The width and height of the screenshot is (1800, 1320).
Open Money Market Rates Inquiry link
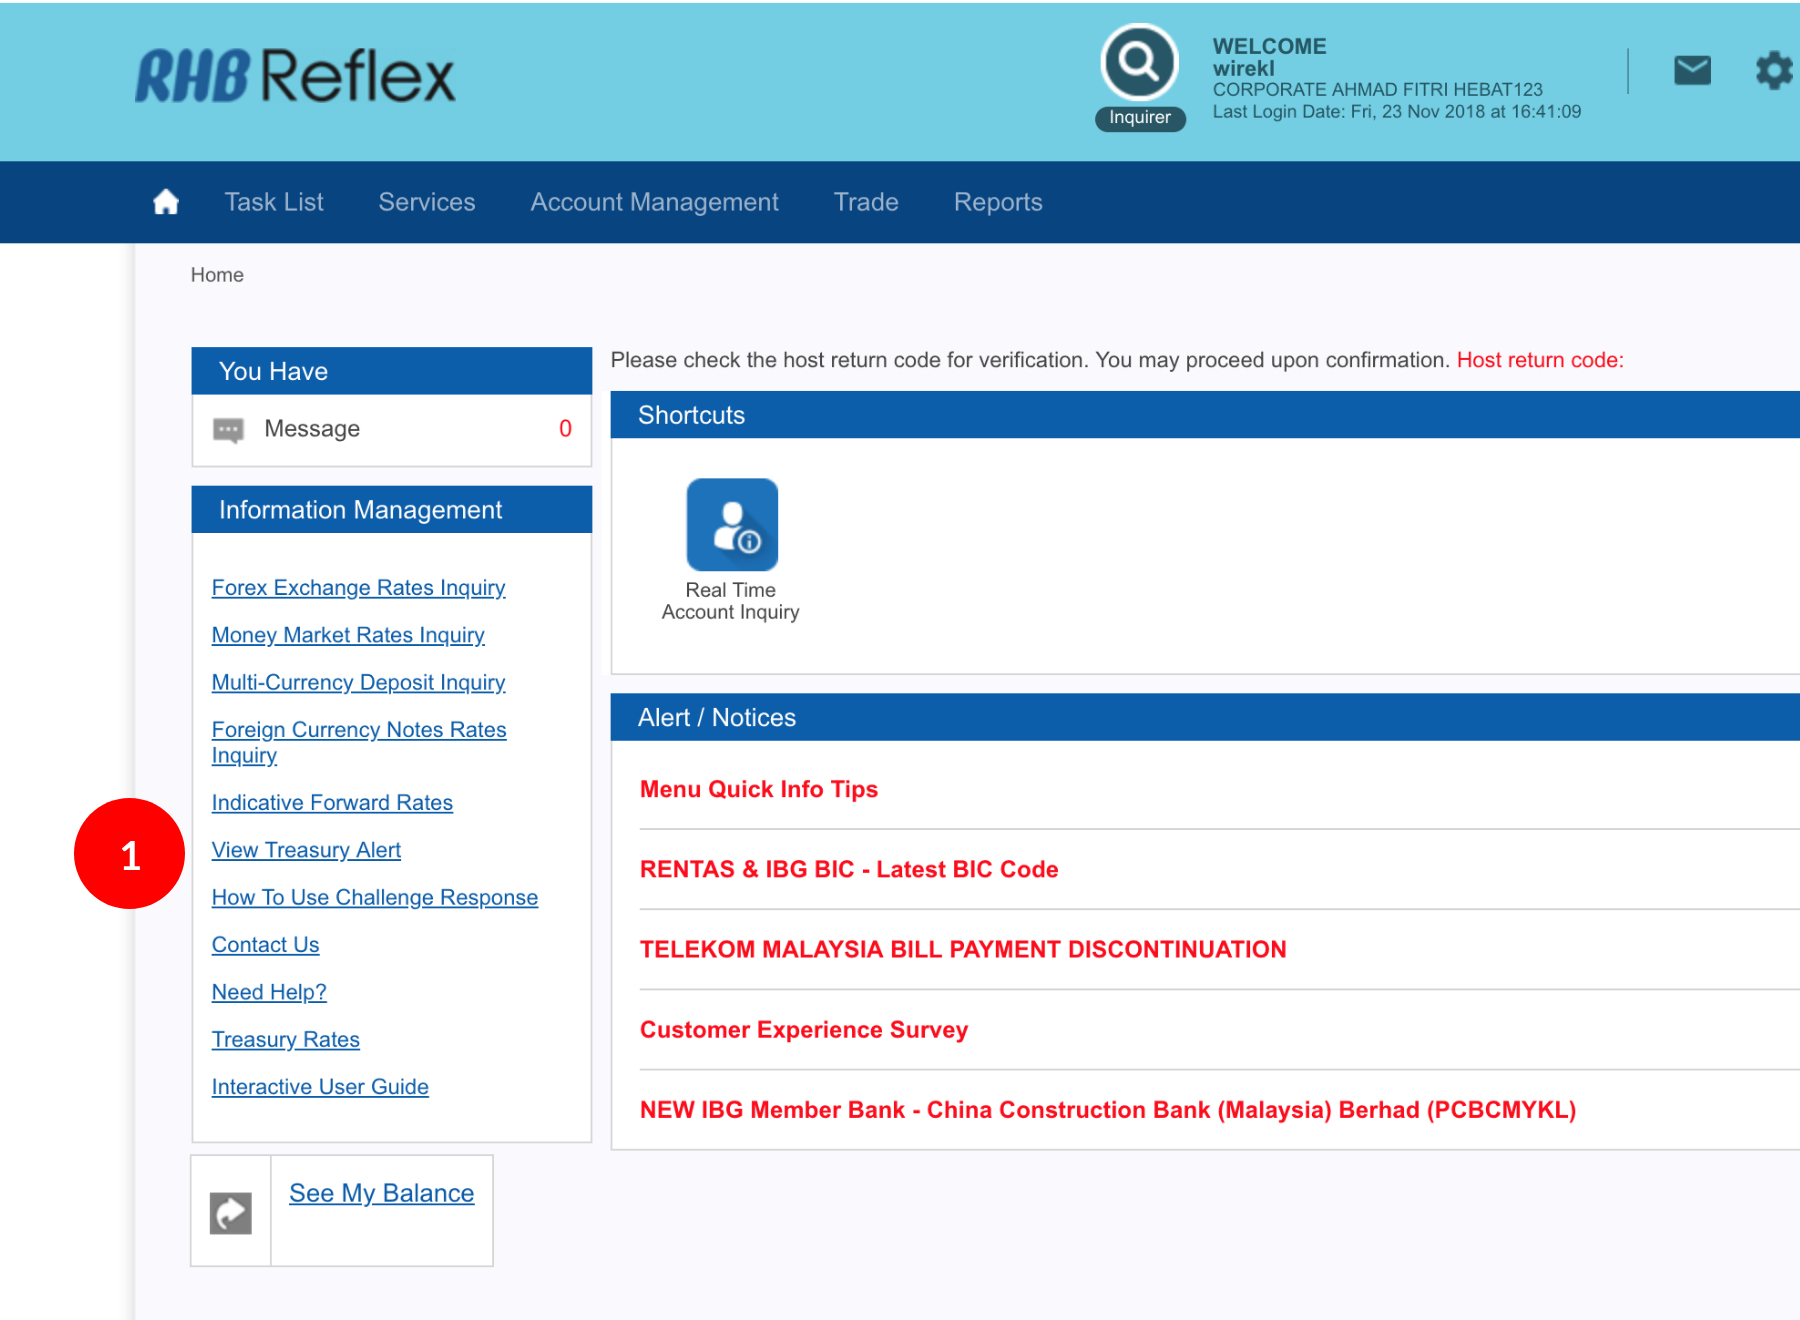pyautogui.click(x=348, y=635)
